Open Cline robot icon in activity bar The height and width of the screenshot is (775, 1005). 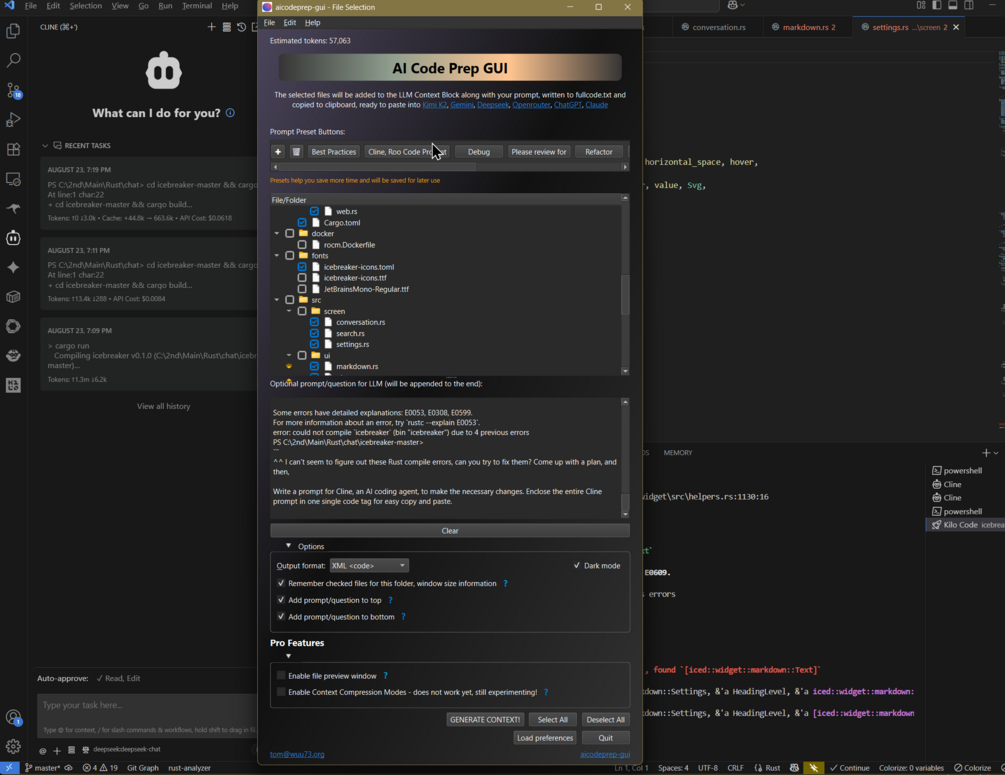(13, 238)
